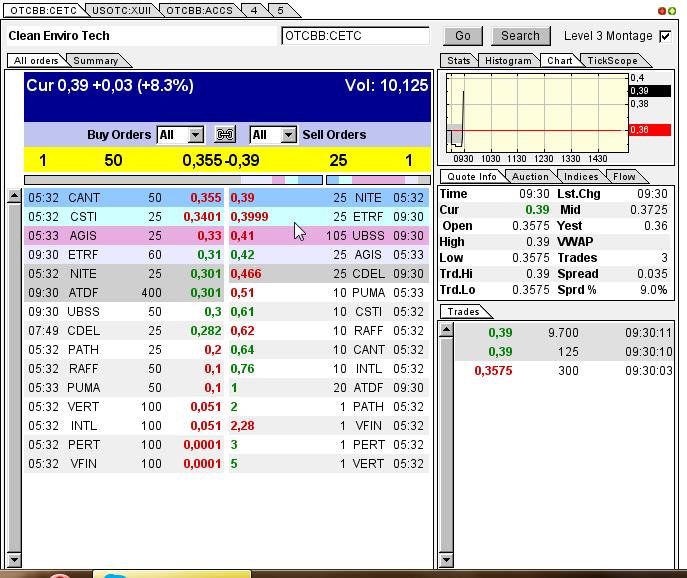Select the 125 trade at 09:30:10
The image size is (687, 578).
pos(564,352)
